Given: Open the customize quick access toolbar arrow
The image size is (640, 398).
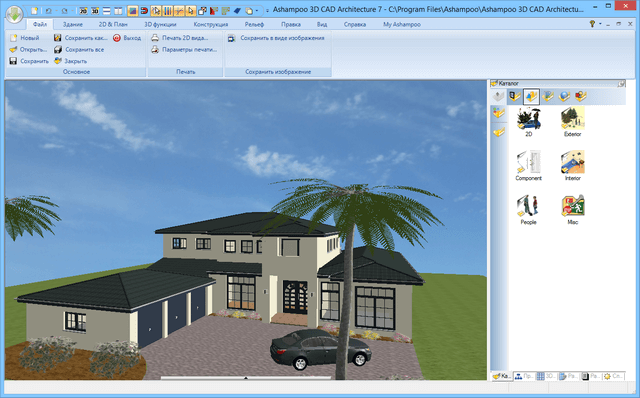Looking at the screenshot, I should [267, 11].
